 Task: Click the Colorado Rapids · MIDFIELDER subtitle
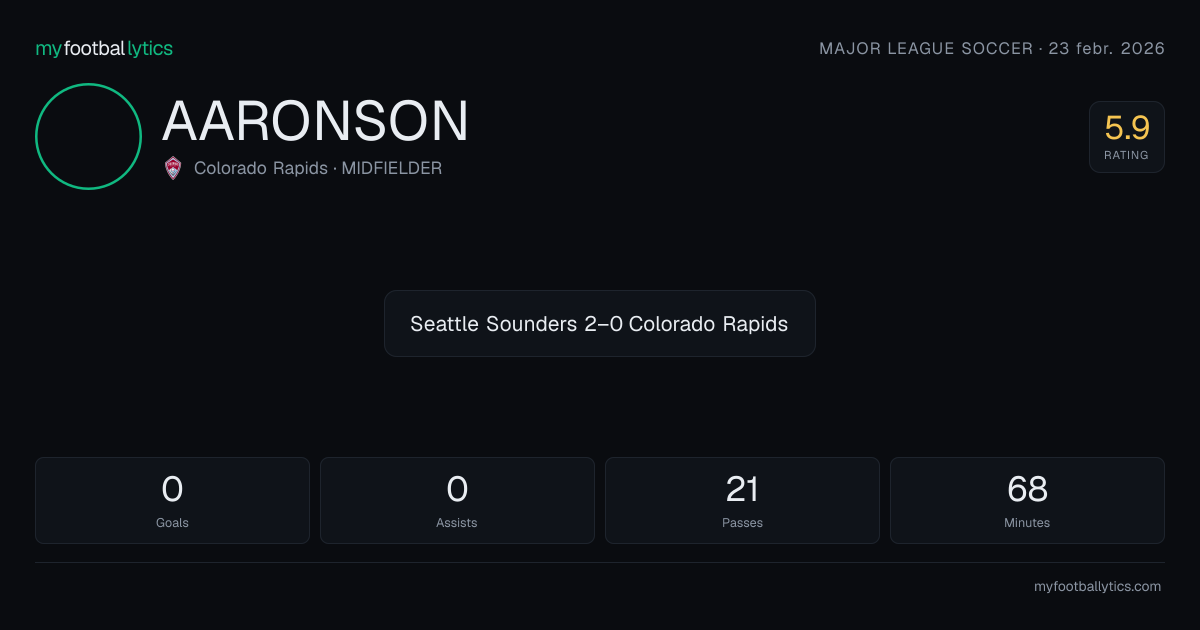(318, 169)
